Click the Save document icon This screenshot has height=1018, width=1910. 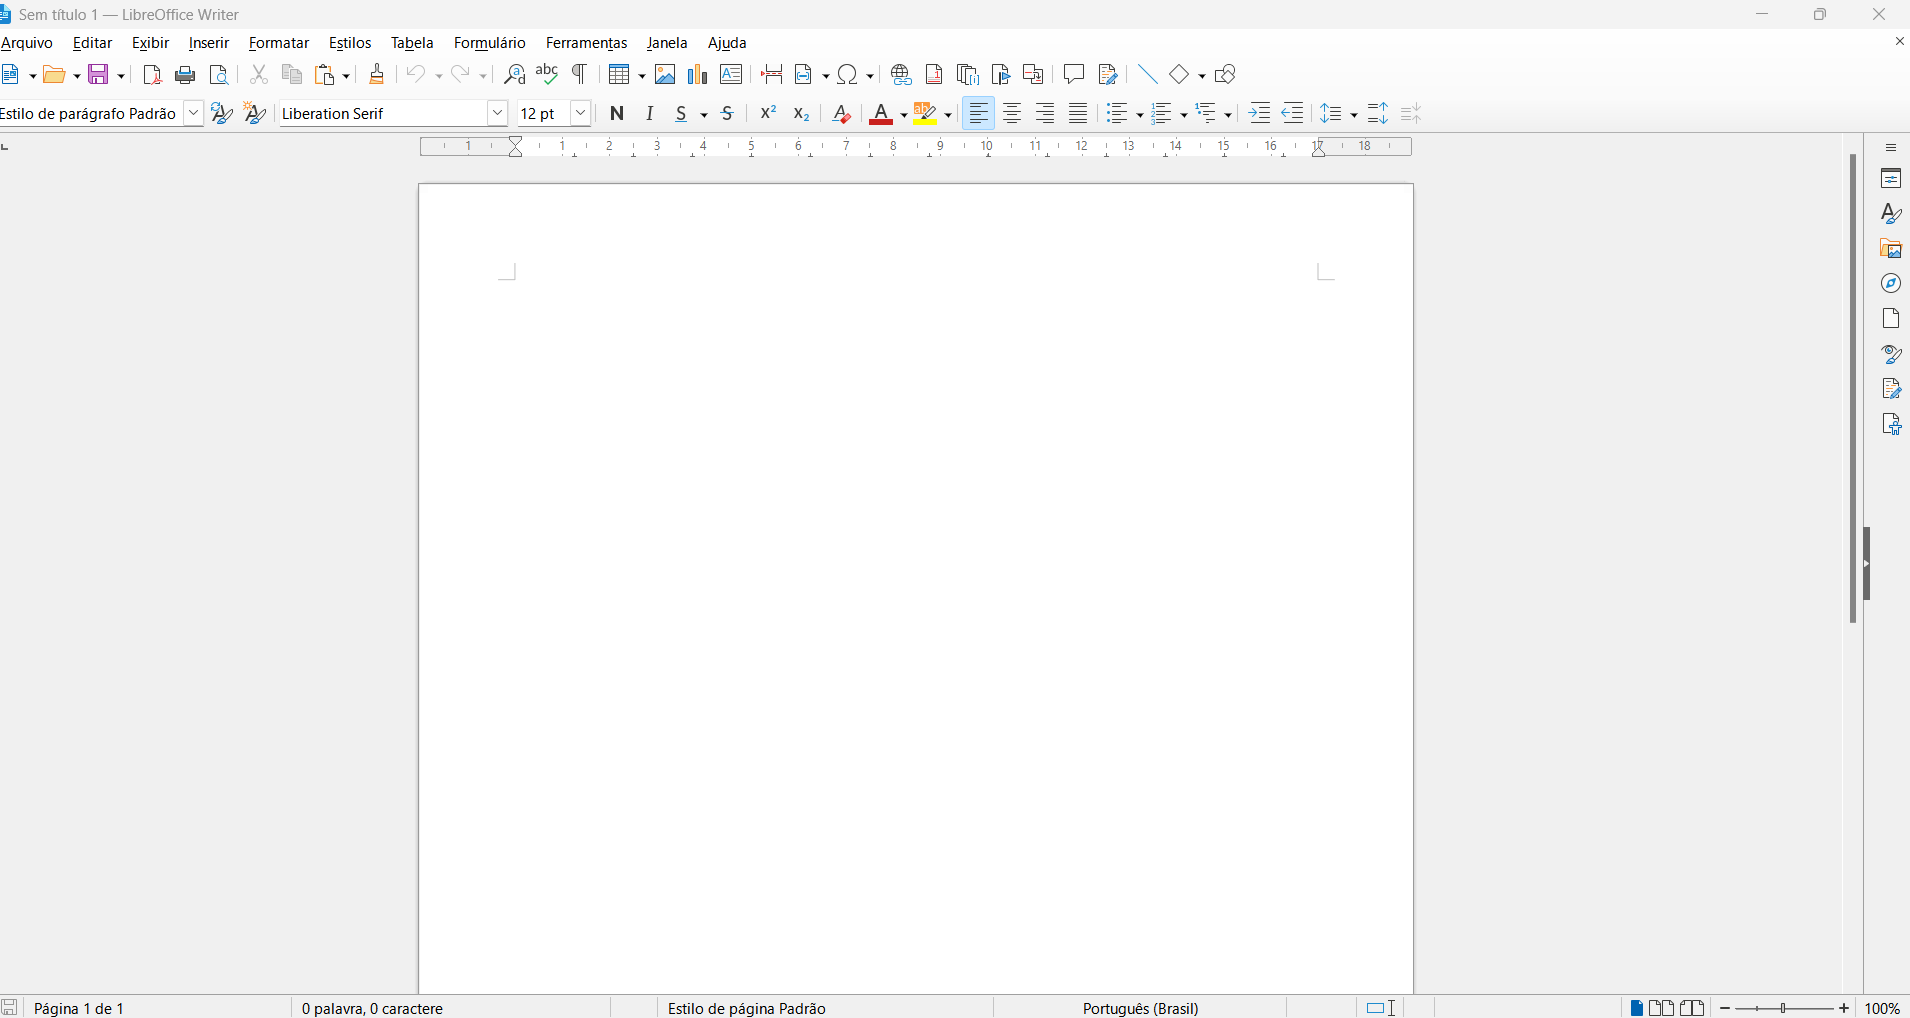coord(99,75)
